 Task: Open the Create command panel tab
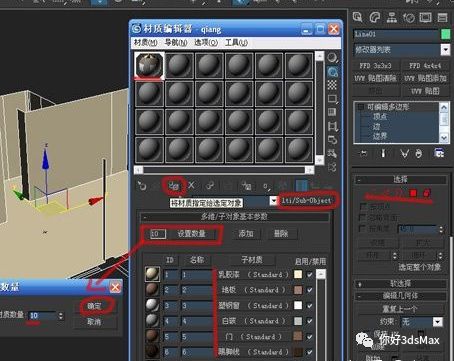(358, 17)
